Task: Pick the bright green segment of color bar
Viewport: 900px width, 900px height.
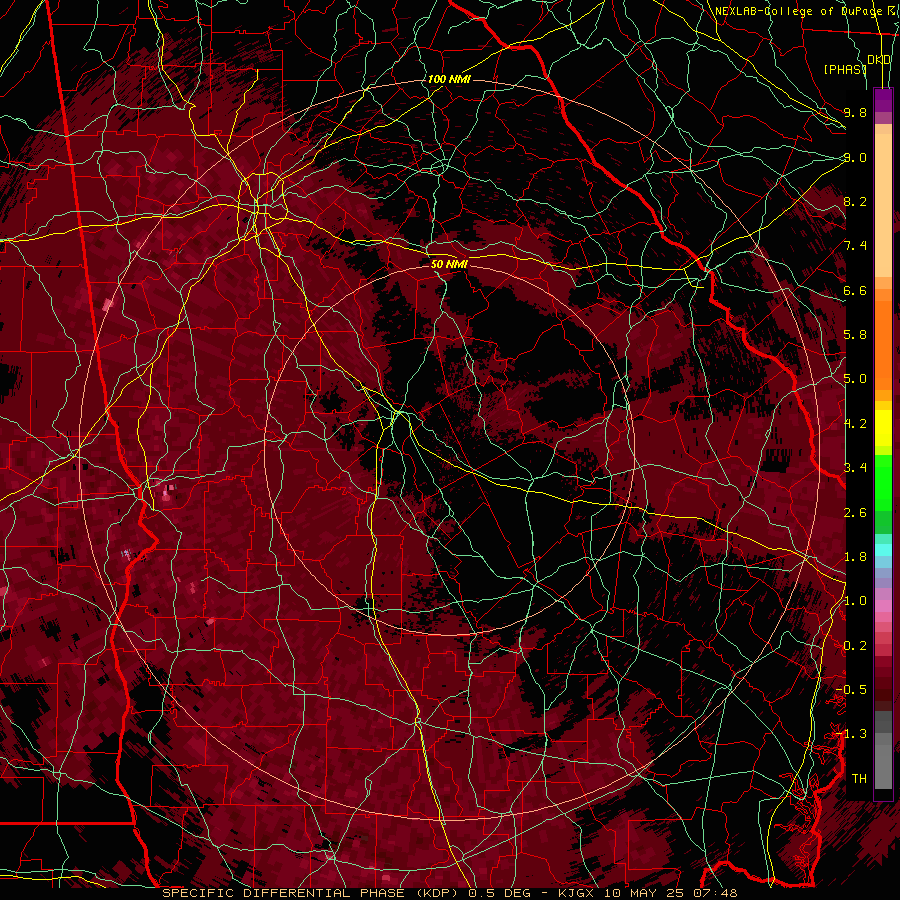Action: [x=883, y=482]
